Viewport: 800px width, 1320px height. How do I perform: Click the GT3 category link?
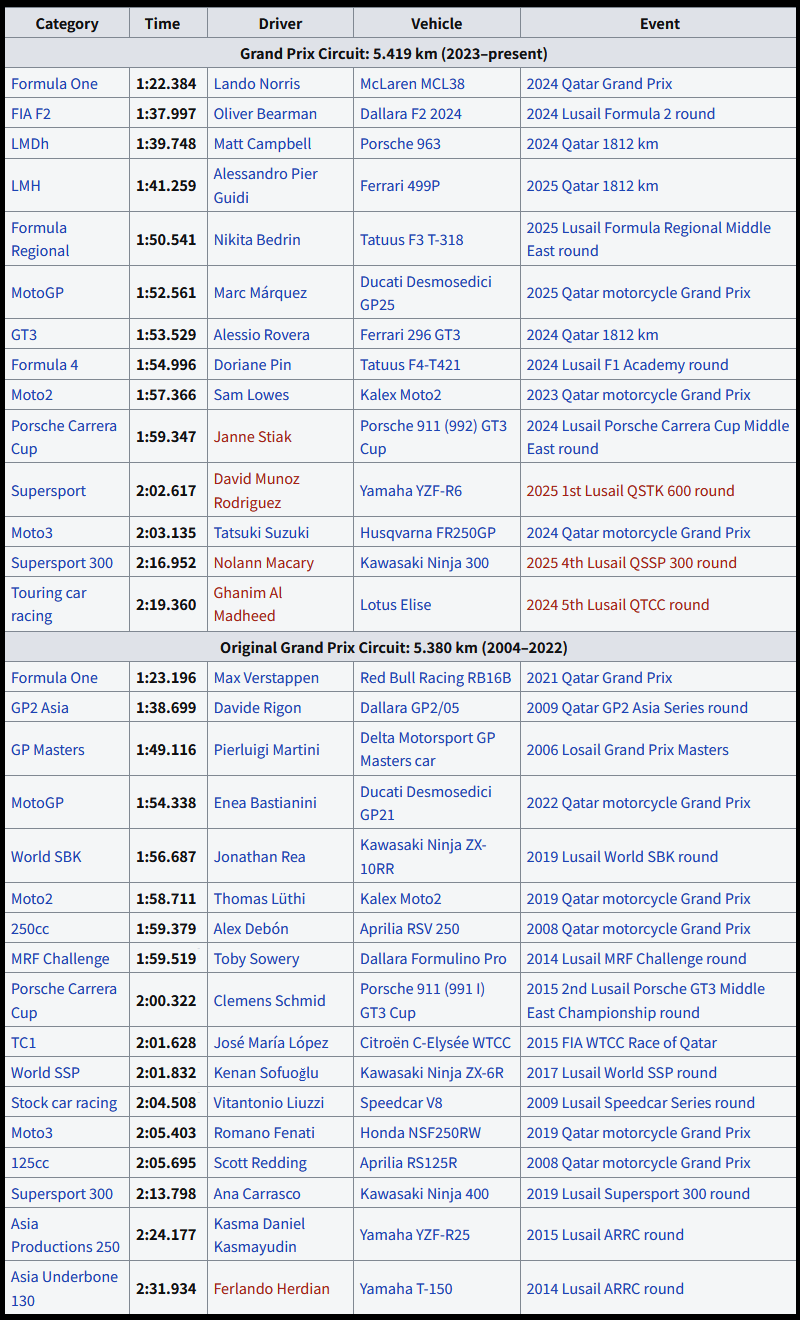pos(24,335)
